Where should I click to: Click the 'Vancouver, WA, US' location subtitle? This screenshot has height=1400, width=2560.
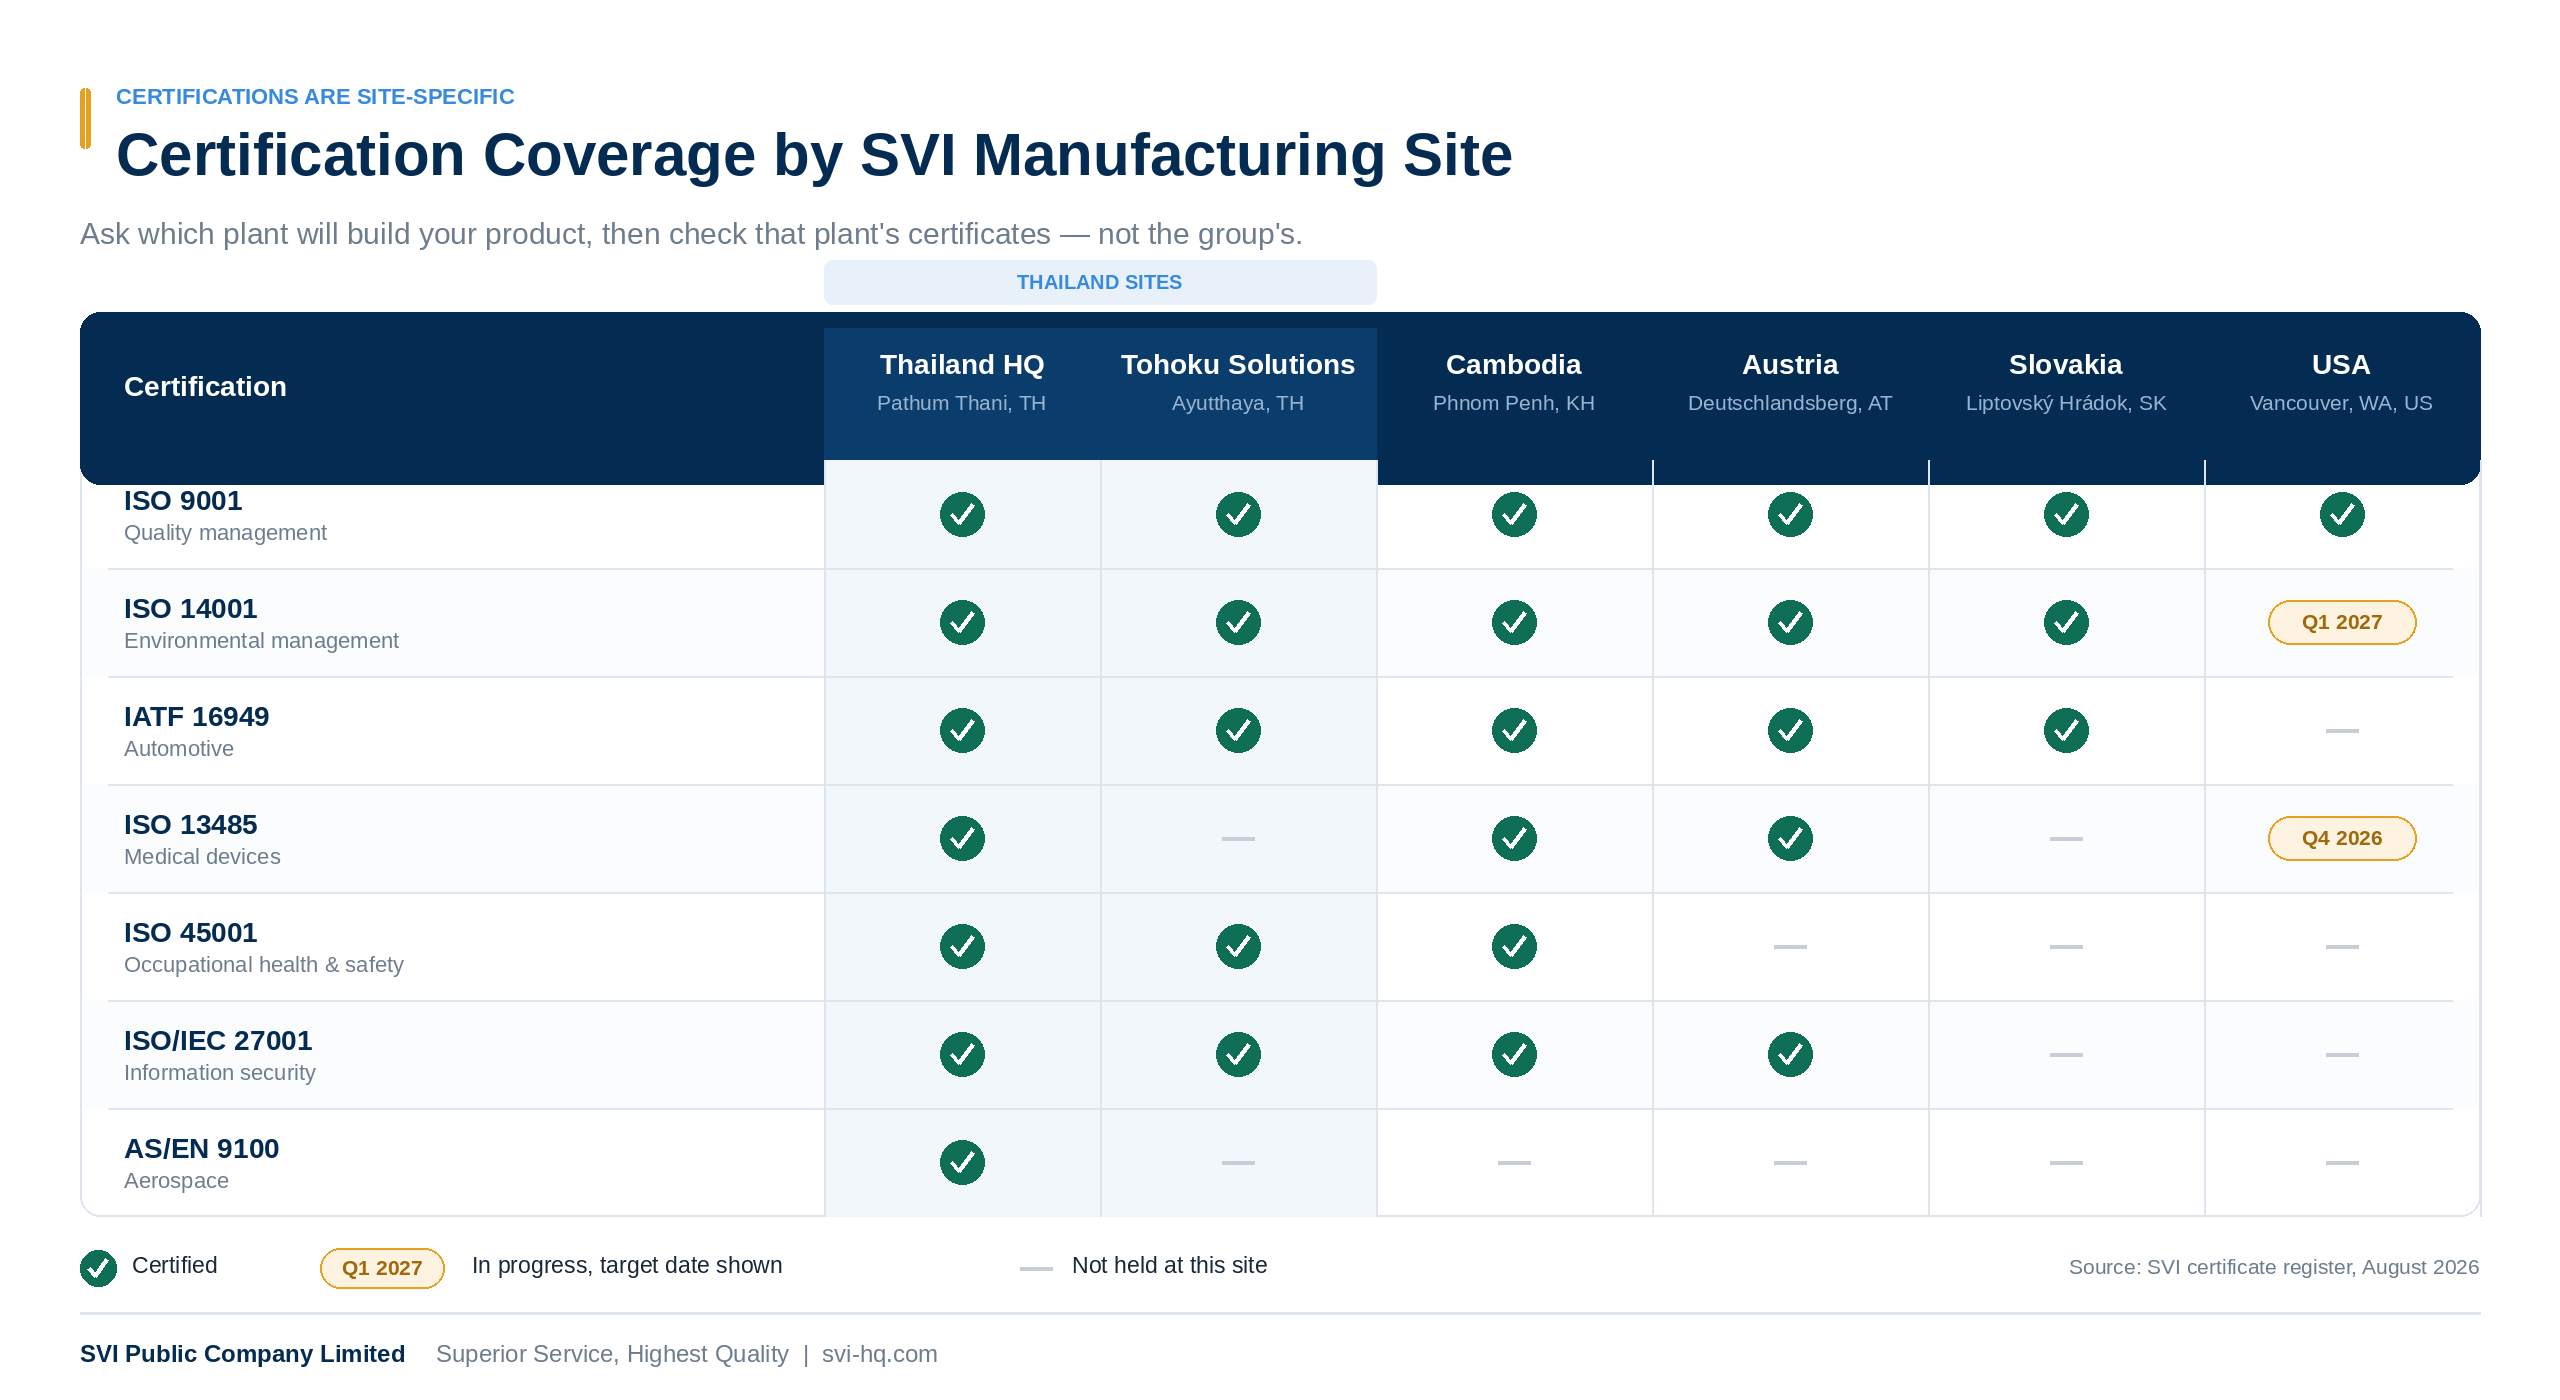(2341, 404)
